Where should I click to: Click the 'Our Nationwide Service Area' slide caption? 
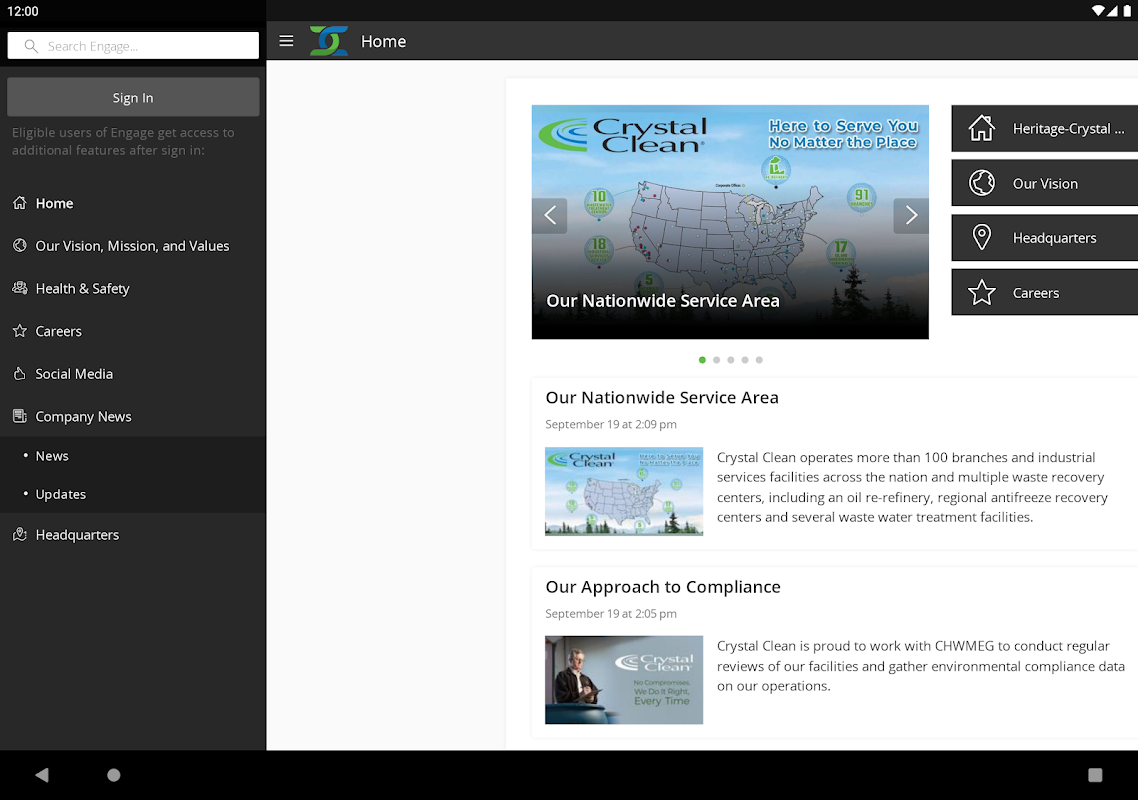(663, 301)
